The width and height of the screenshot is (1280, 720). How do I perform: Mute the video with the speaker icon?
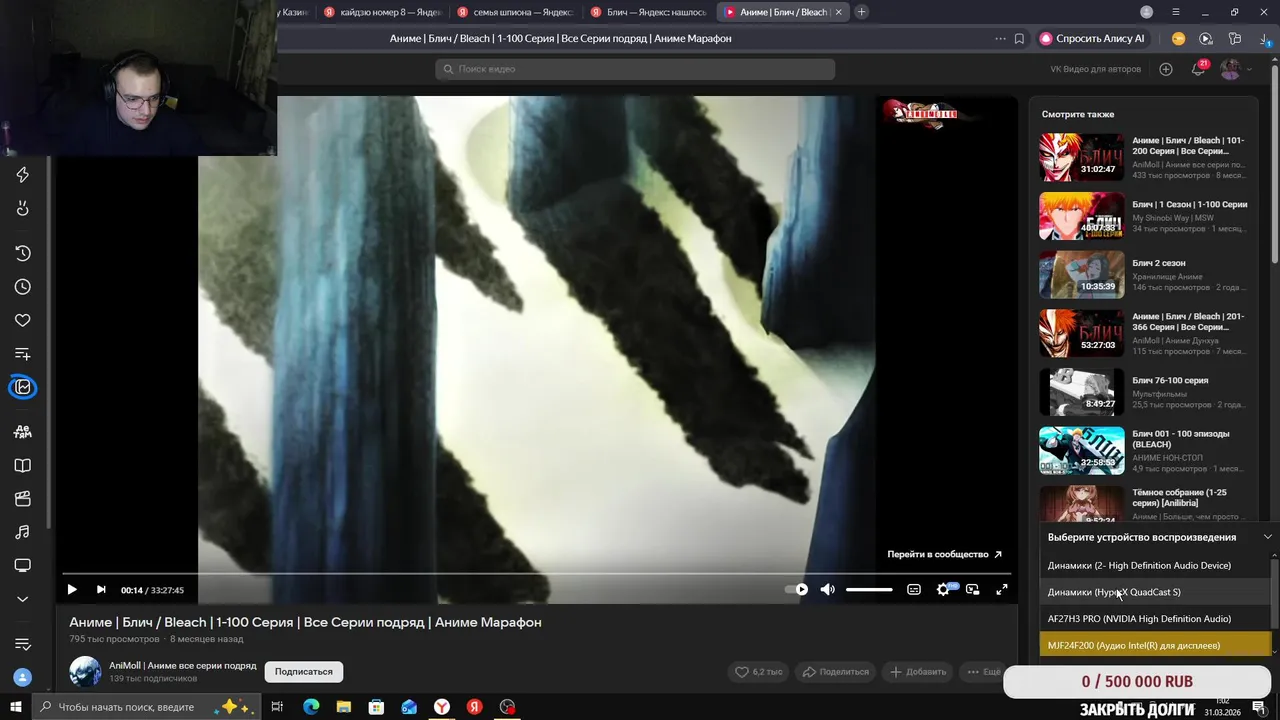click(x=827, y=590)
